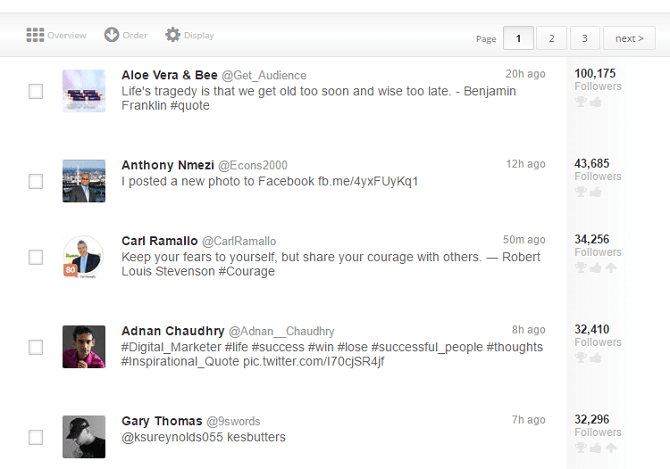Click thumbs-up icon for Carl Ramallo
The image size is (670, 469).
pos(595,268)
